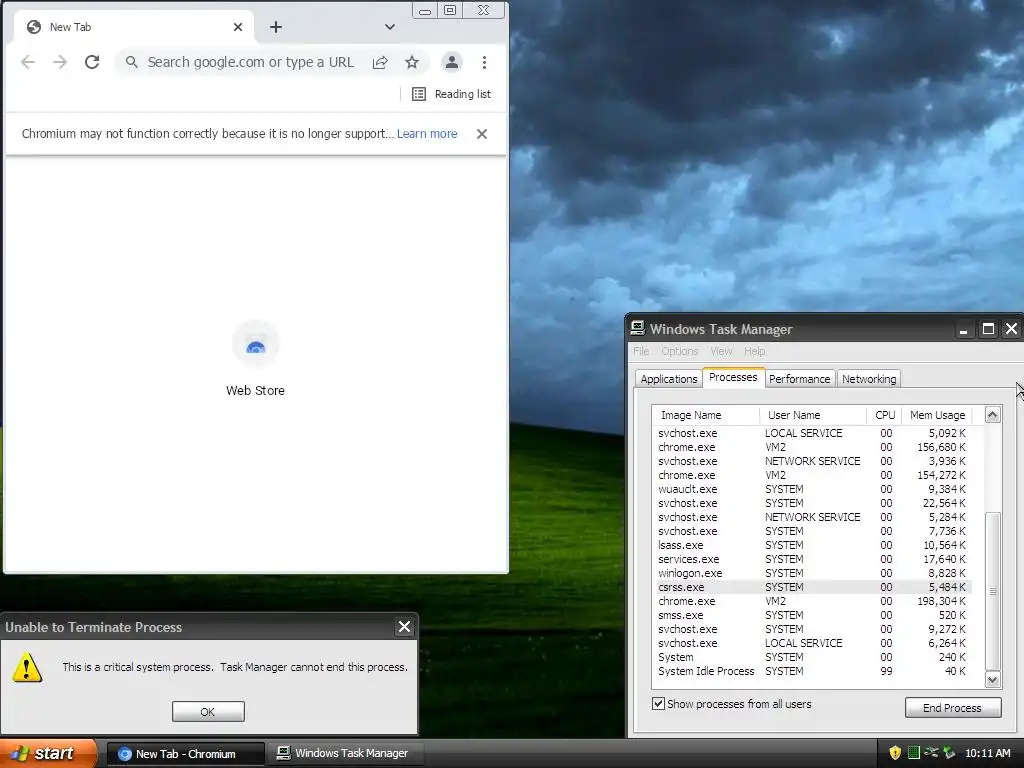
Task: Switch to the Applications tab
Action: (669, 379)
